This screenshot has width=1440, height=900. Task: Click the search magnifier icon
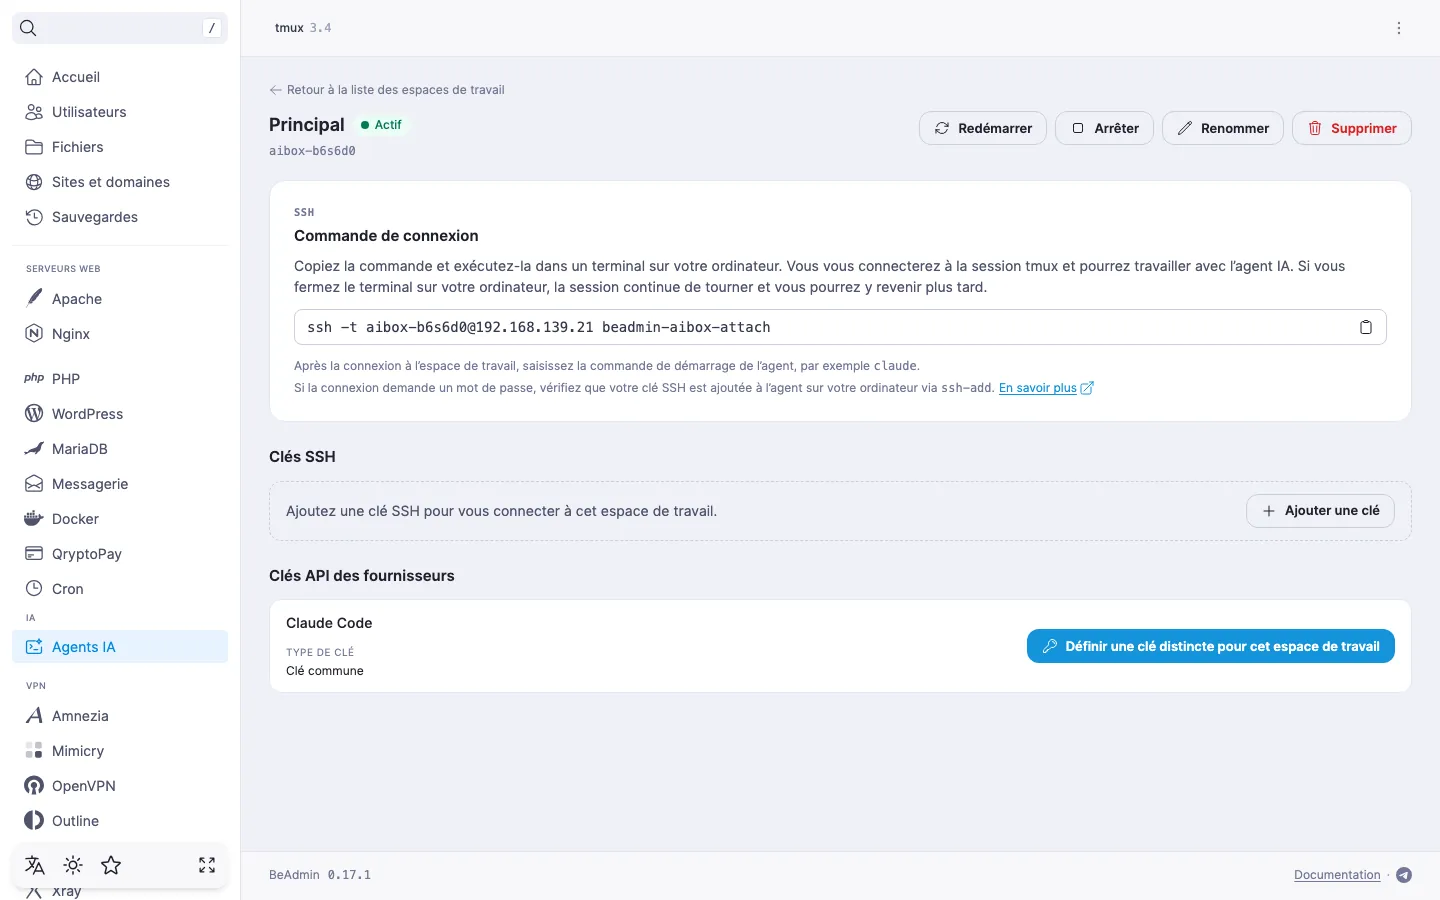[28, 28]
